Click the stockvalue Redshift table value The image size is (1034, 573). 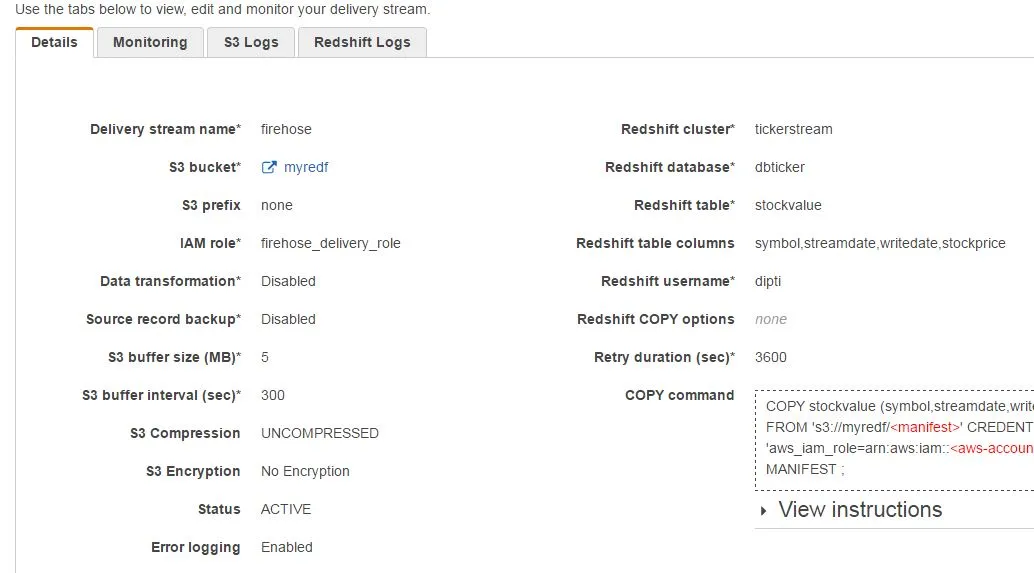tap(788, 205)
